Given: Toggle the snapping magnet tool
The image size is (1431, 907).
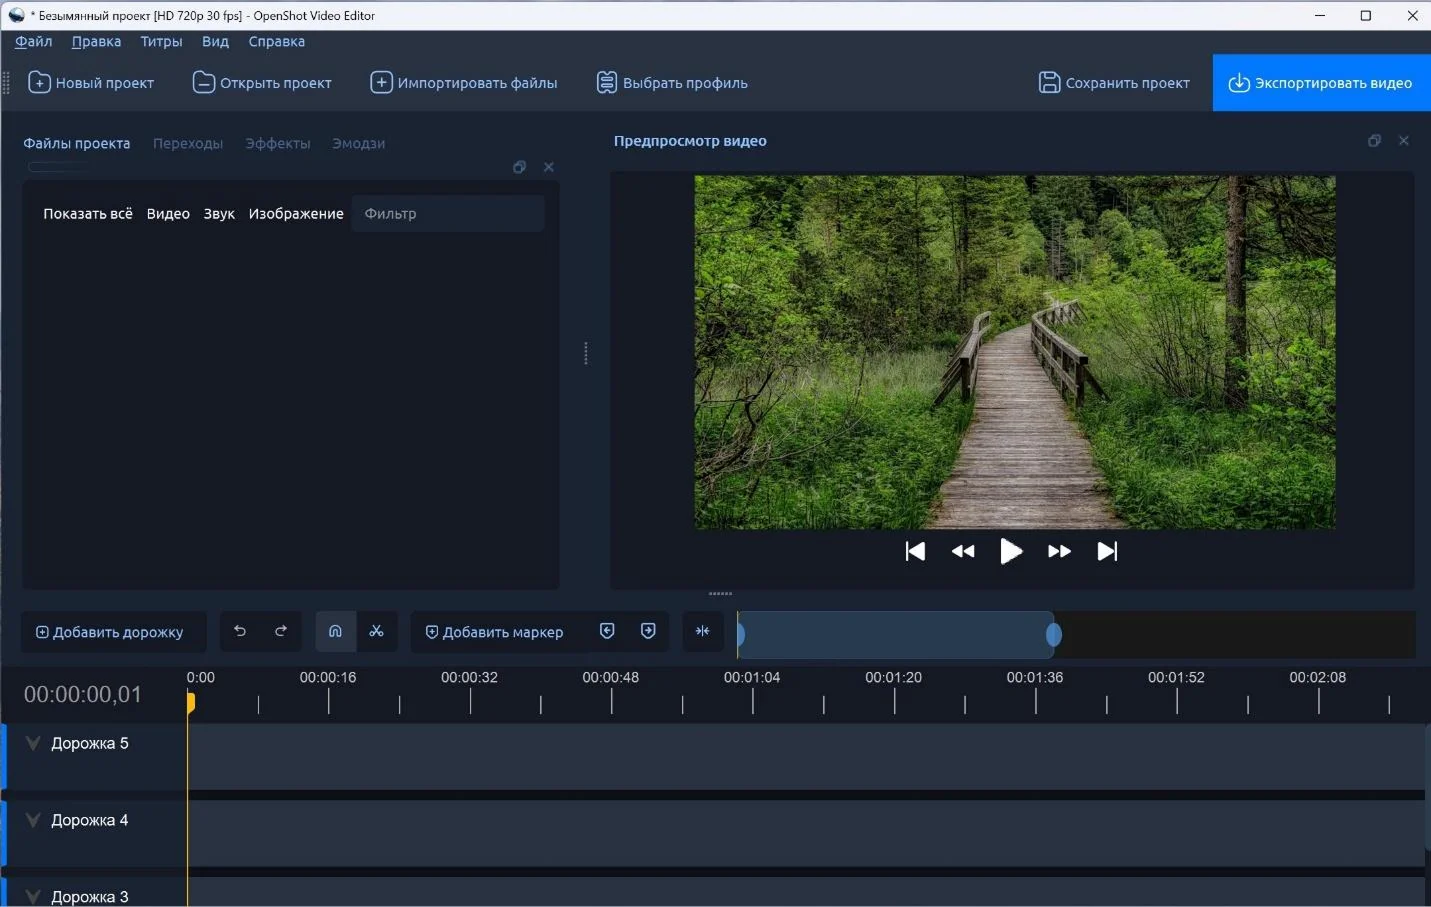Looking at the screenshot, I should click(x=335, y=631).
